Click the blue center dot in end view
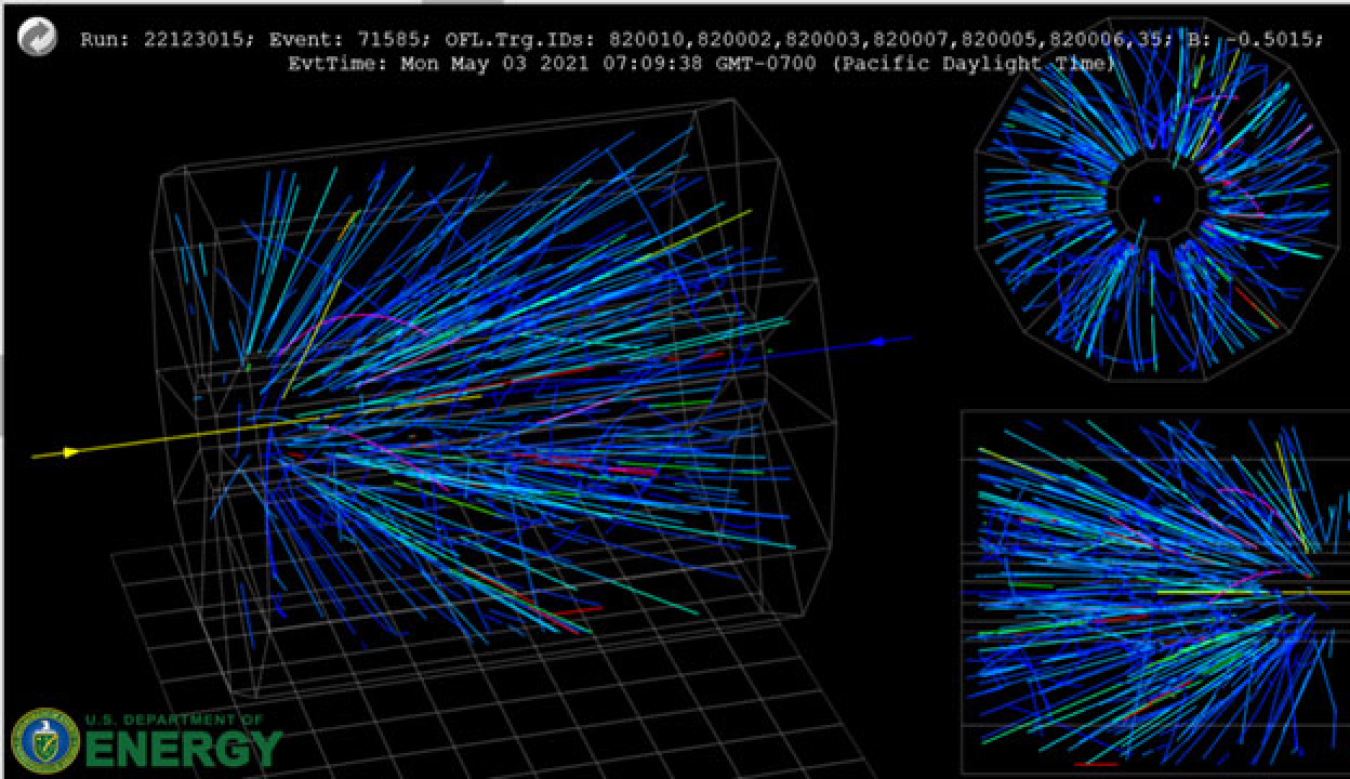1350x779 pixels. click(x=1156, y=200)
